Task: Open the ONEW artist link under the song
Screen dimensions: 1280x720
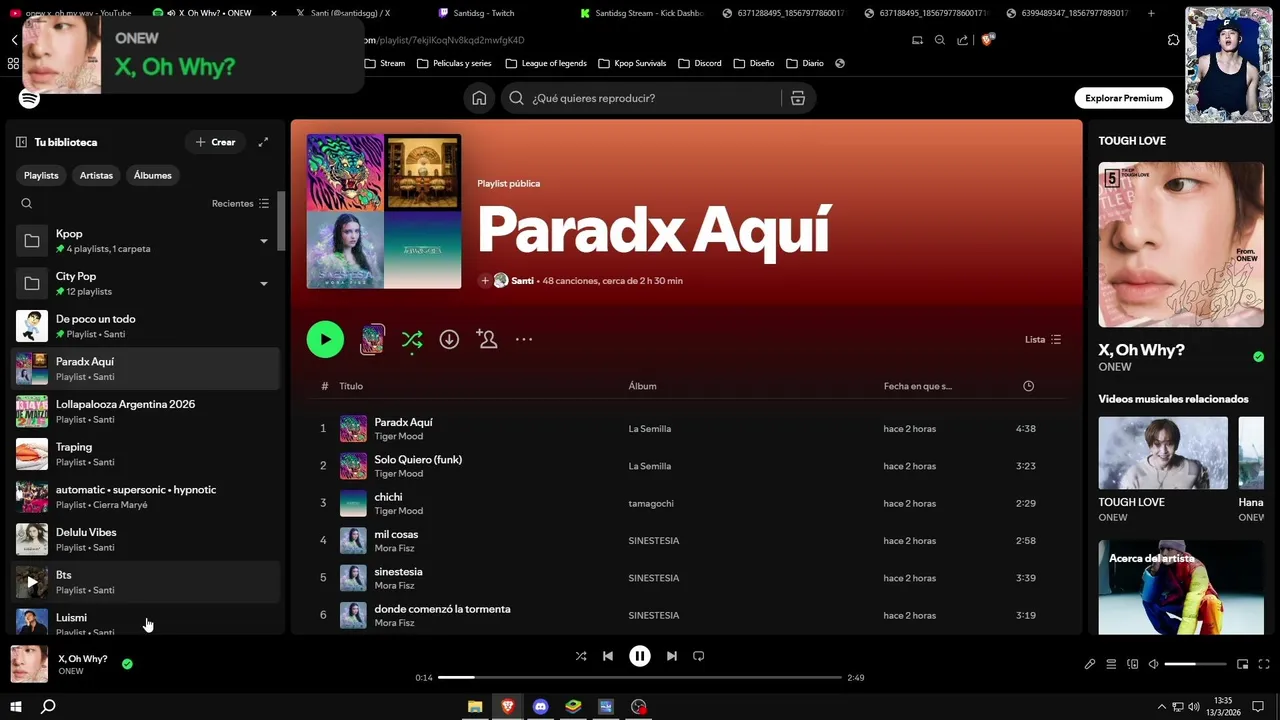Action: pyautogui.click(x=71, y=671)
